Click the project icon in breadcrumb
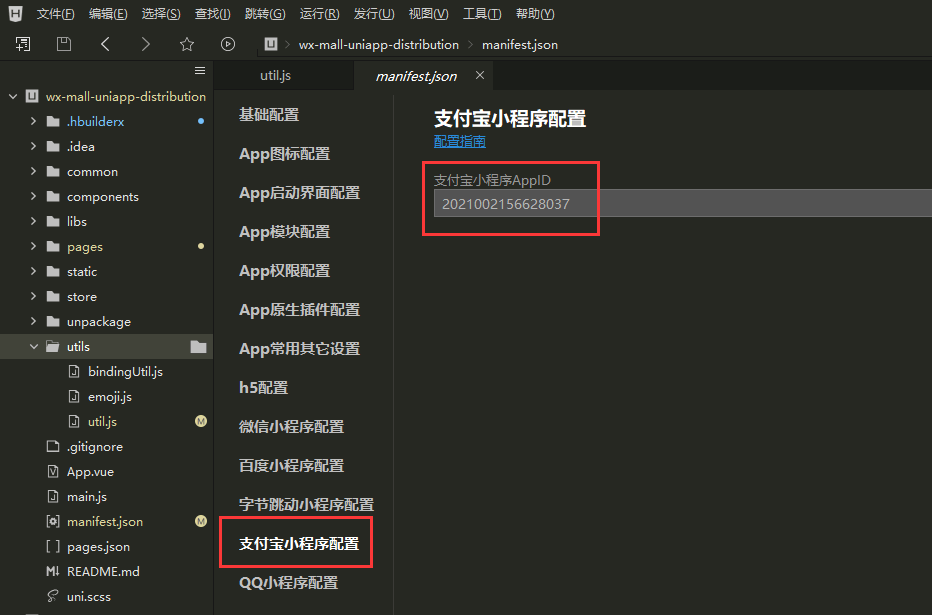This screenshot has height=615, width=932. pyautogui.click(x=271, y=44)
